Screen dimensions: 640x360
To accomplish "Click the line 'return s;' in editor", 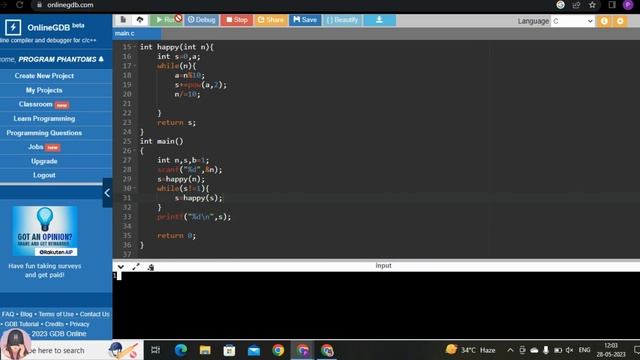I will (x=176, y=122).
